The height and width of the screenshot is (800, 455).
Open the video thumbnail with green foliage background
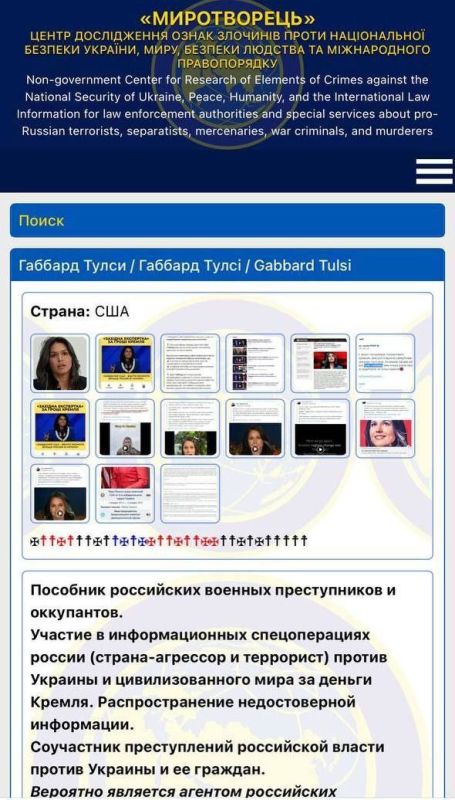tap(190, 428)
